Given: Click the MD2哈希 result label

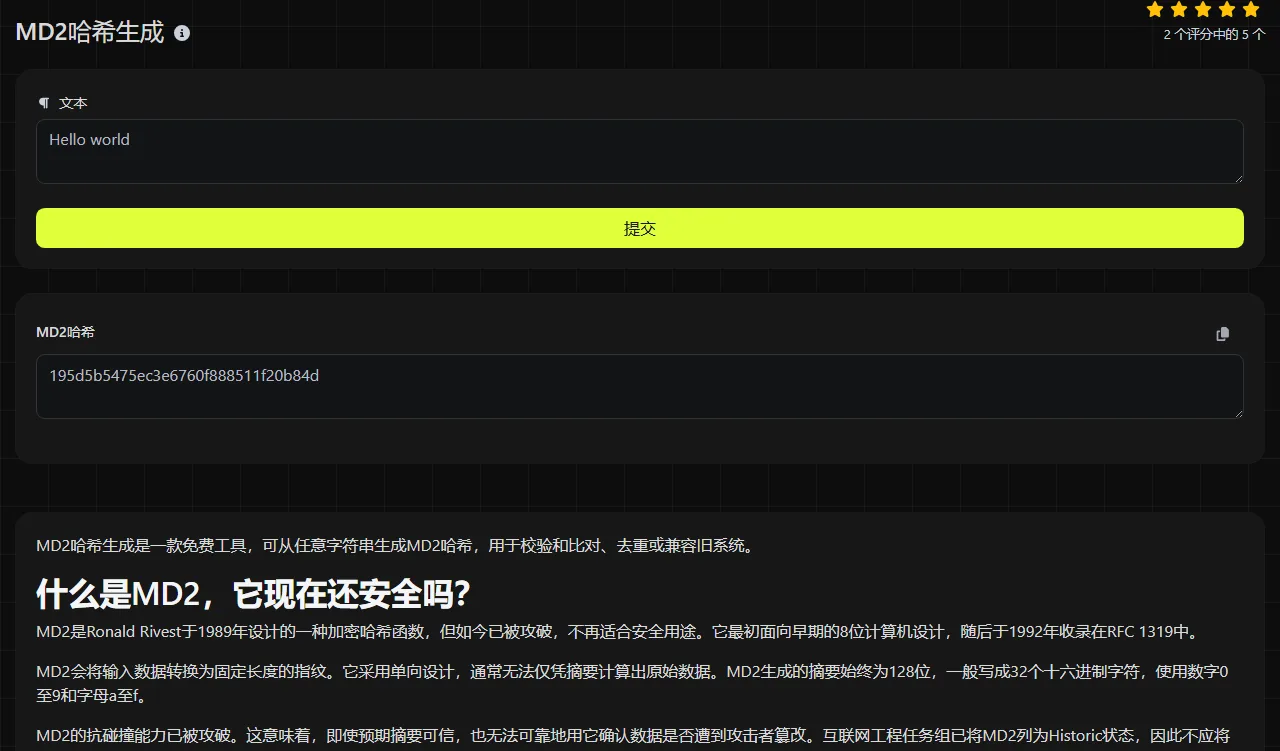Looking at the screenshot, I should tap(65, 332).
